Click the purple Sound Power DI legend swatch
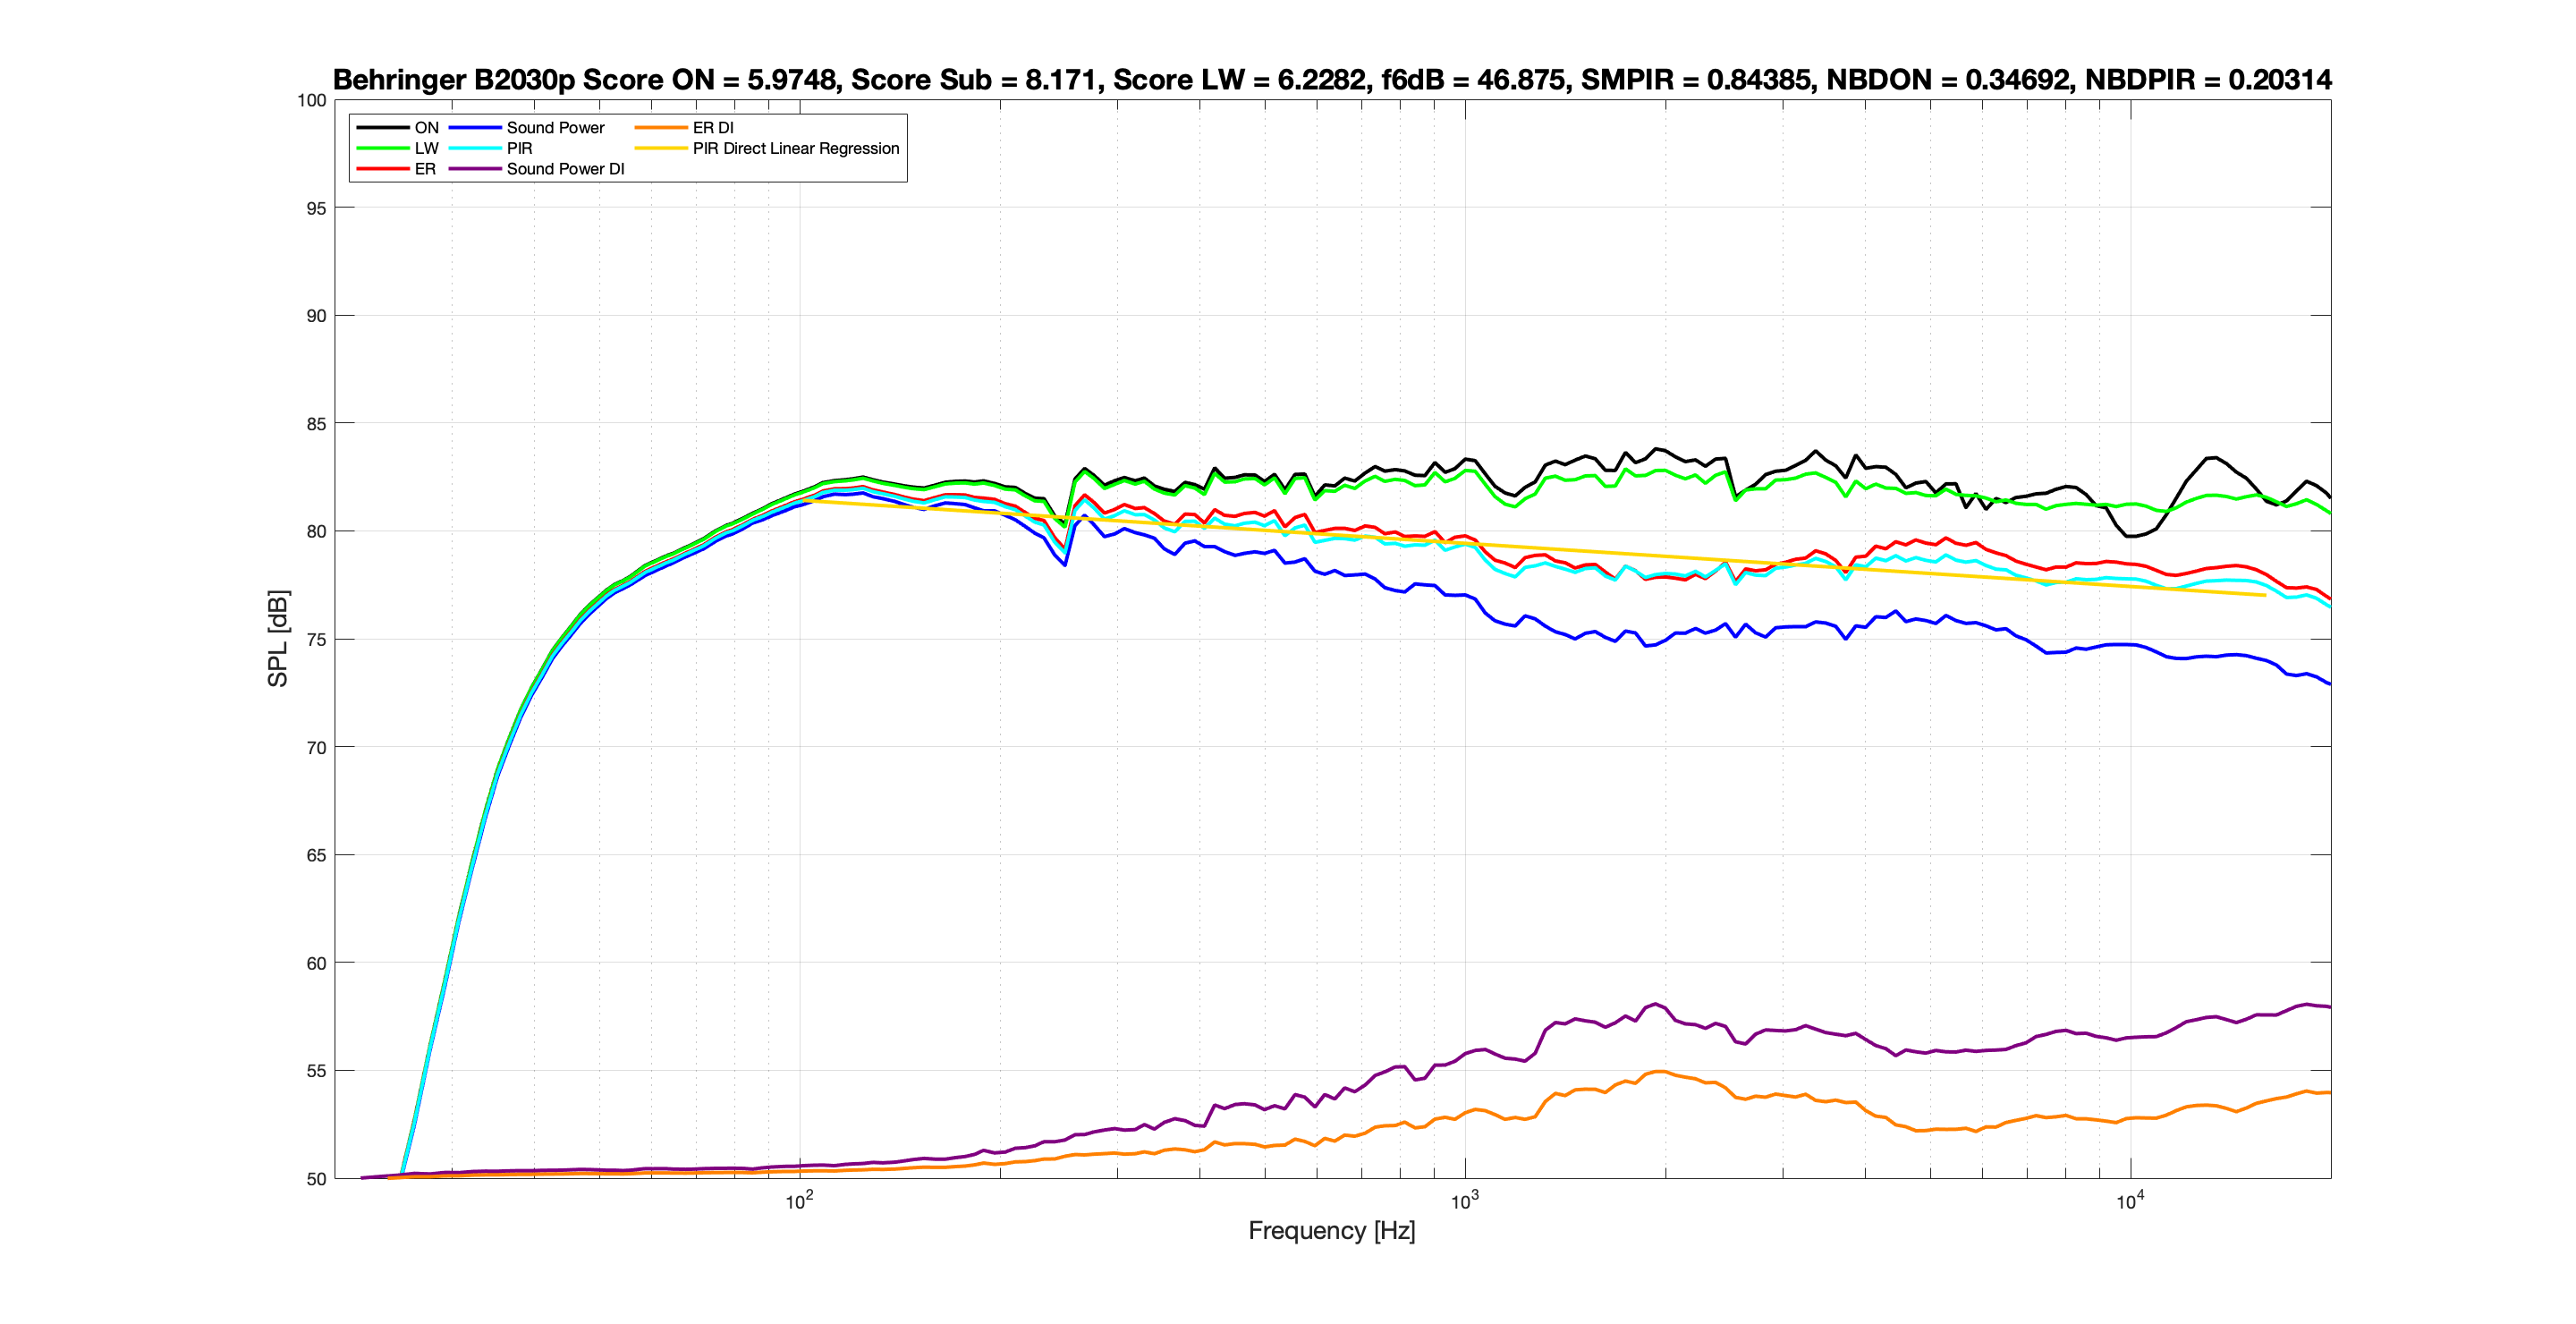The height and width of the screenshot is (1324, 2576). [475, 169]
